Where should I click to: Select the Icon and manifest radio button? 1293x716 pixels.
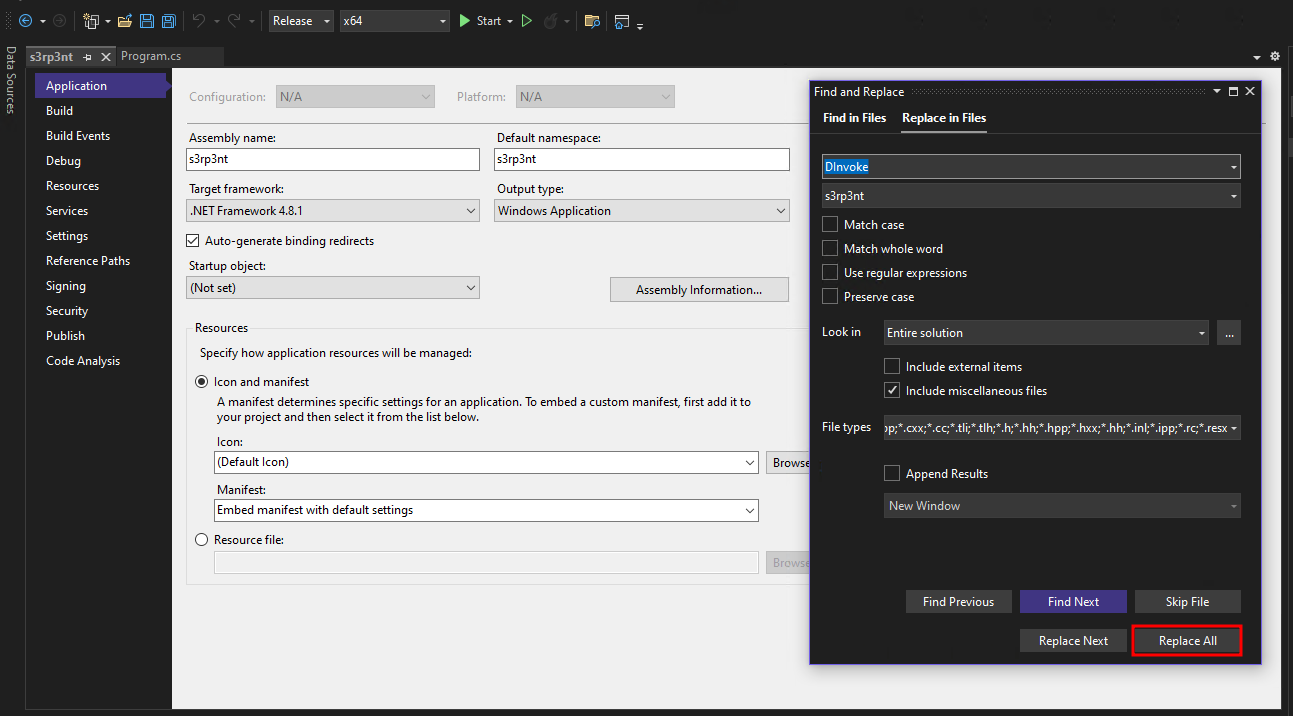pos(202,382)
